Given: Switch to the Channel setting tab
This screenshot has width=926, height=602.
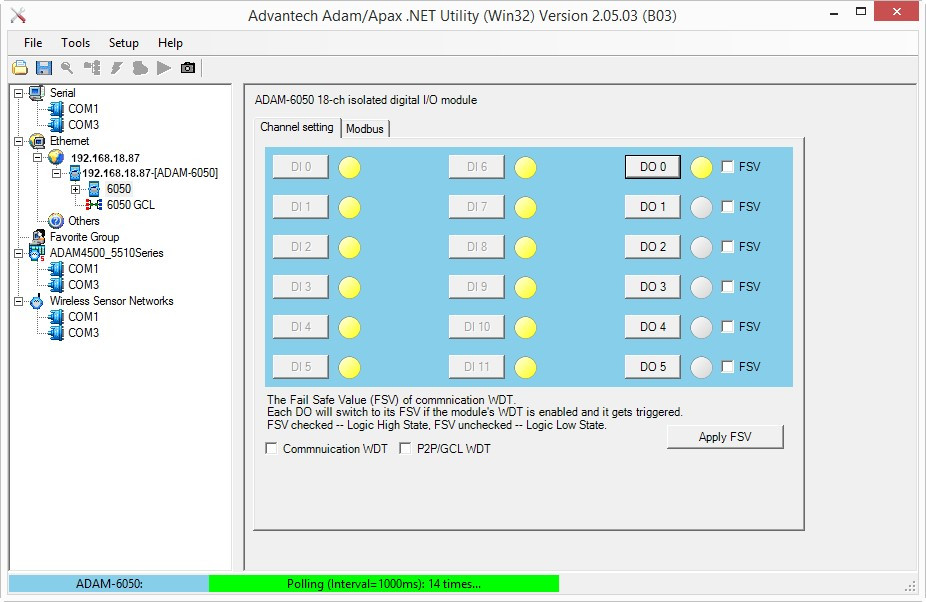Looking at the screenshot, I should tap(297, 127).
